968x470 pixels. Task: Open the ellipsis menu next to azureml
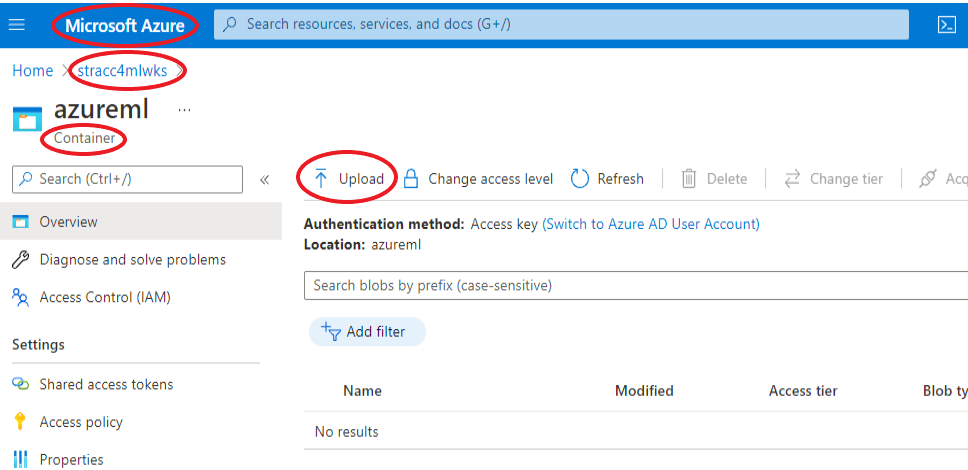tap(184, 109)
